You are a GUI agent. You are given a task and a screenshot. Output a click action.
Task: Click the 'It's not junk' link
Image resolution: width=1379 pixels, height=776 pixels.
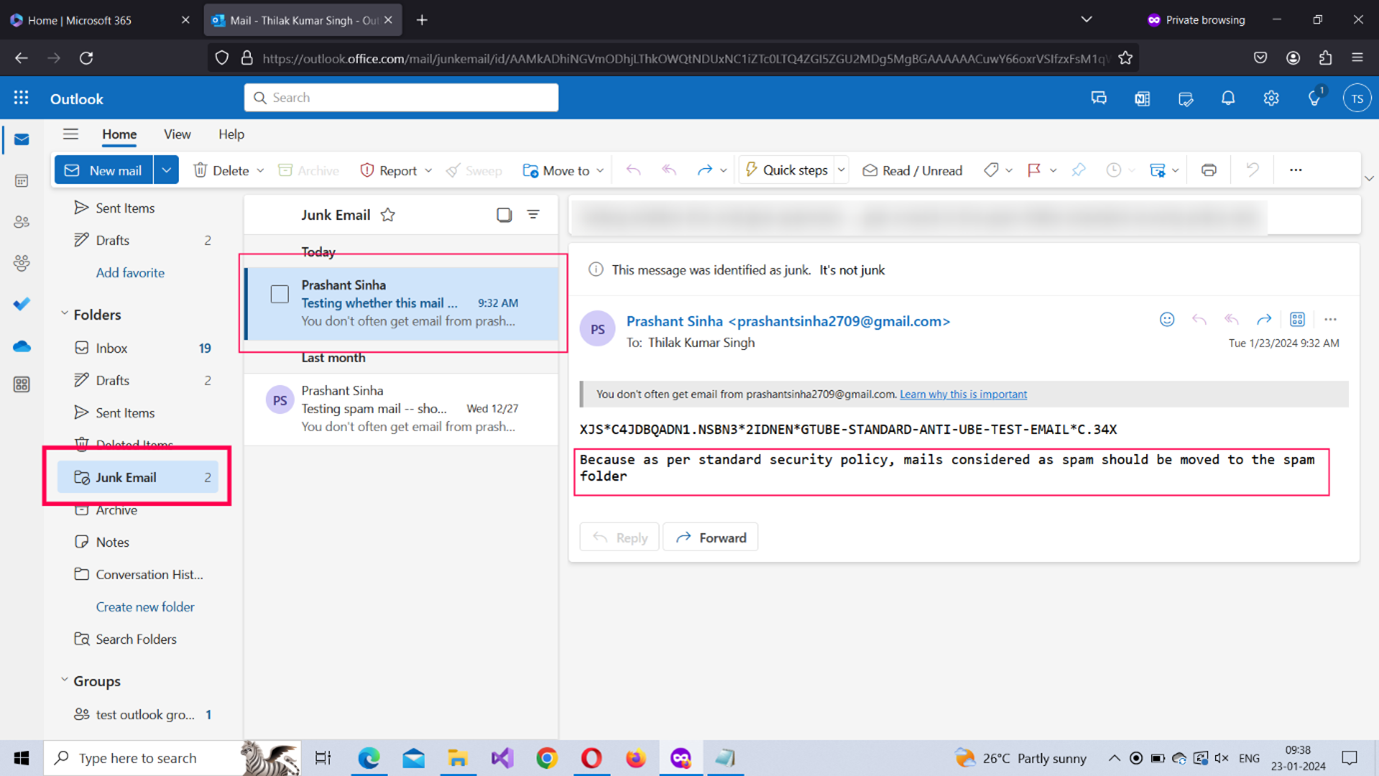click(x=851, y=270)
